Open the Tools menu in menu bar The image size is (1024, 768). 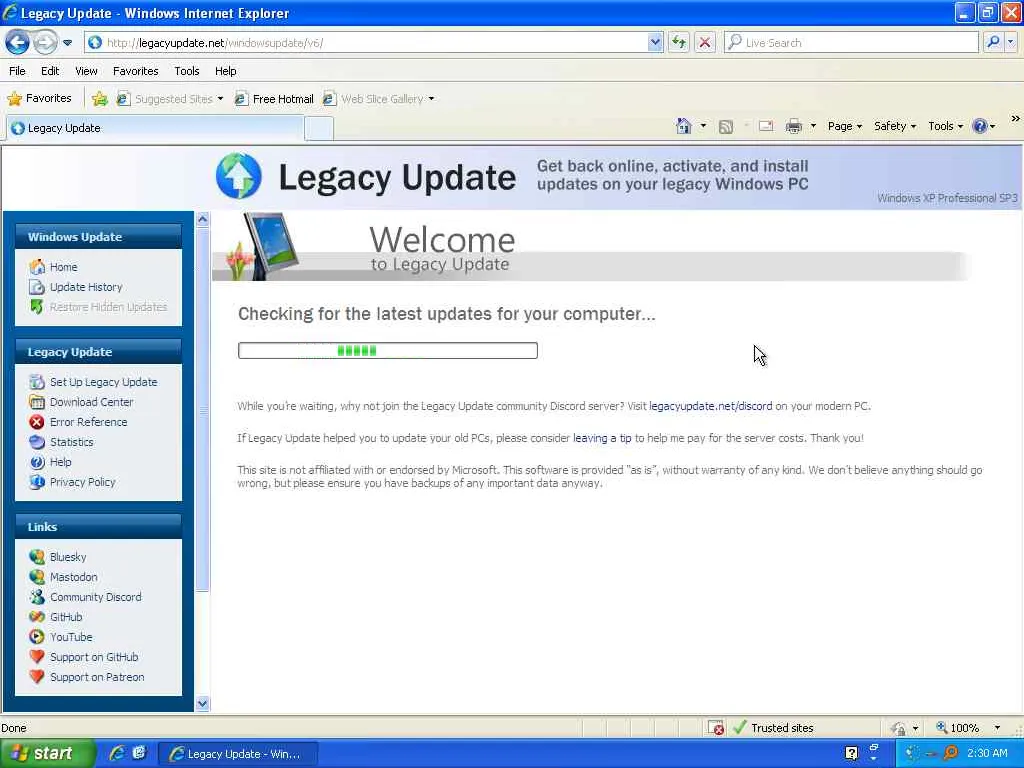point(187,71)
